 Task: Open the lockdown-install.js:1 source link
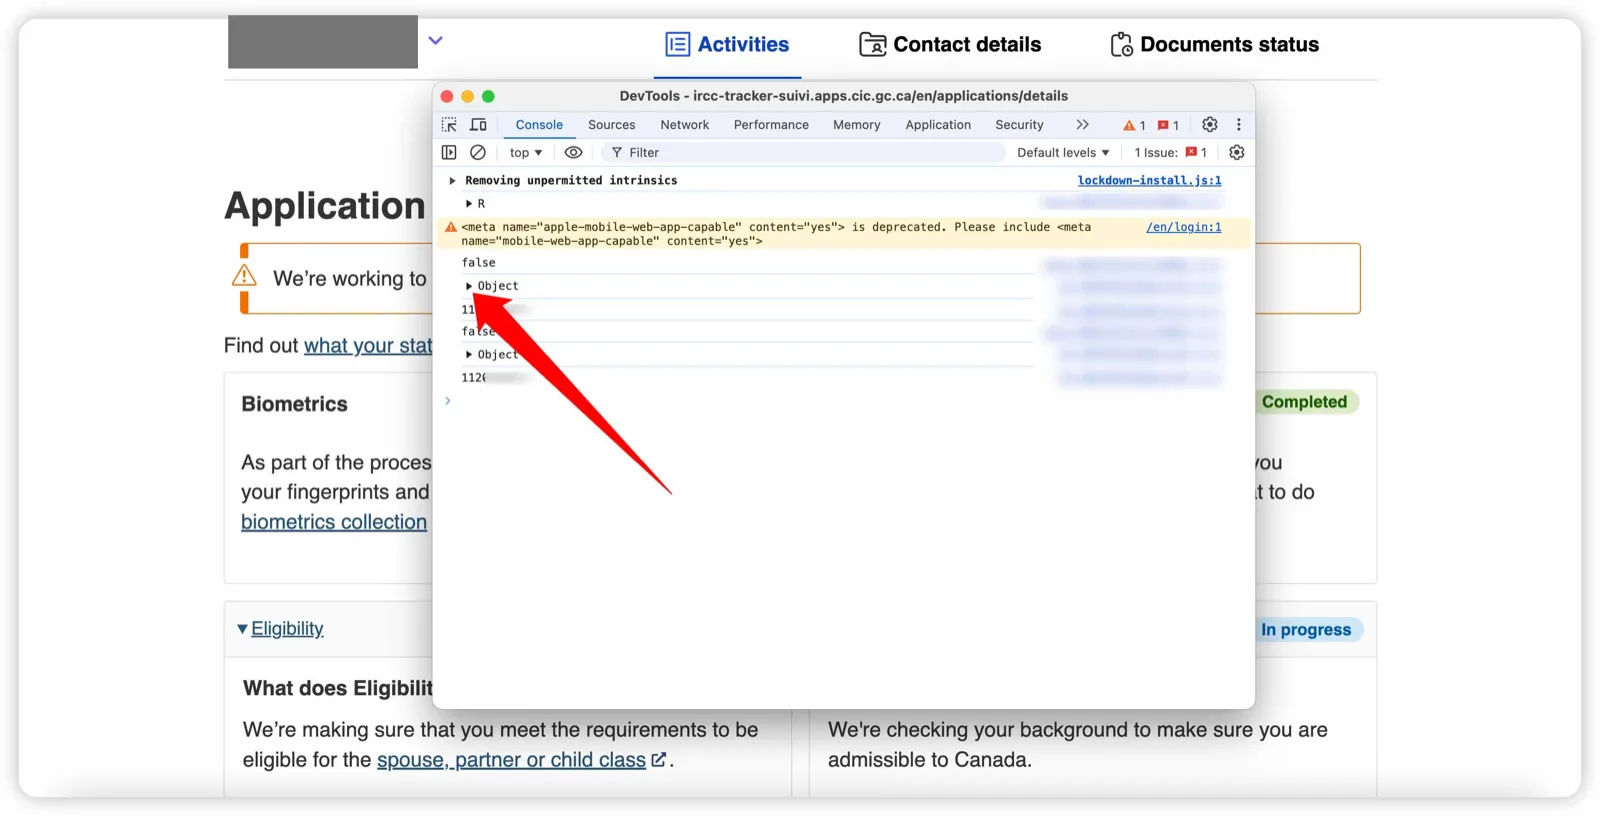point(1149,181)
